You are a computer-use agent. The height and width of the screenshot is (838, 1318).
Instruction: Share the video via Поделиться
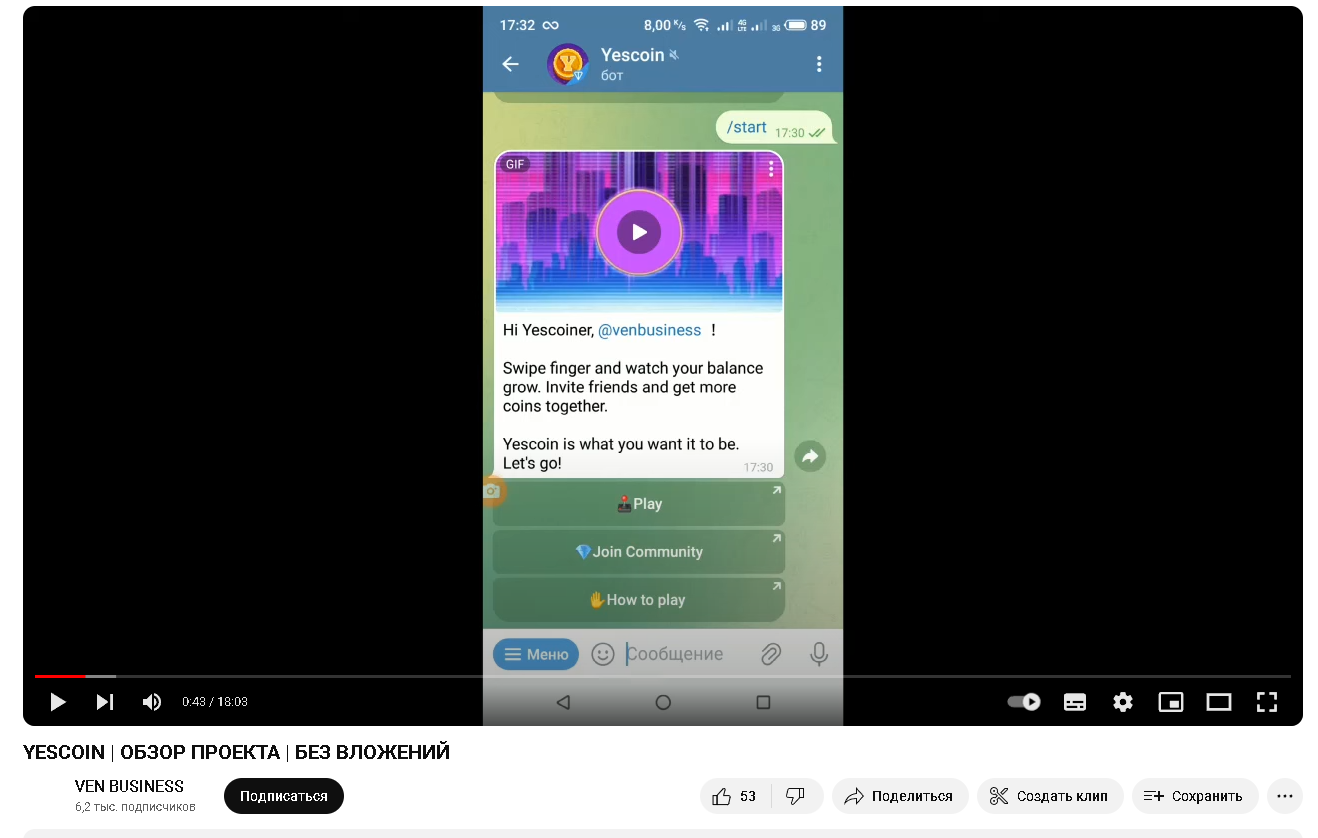click(899, 796)
